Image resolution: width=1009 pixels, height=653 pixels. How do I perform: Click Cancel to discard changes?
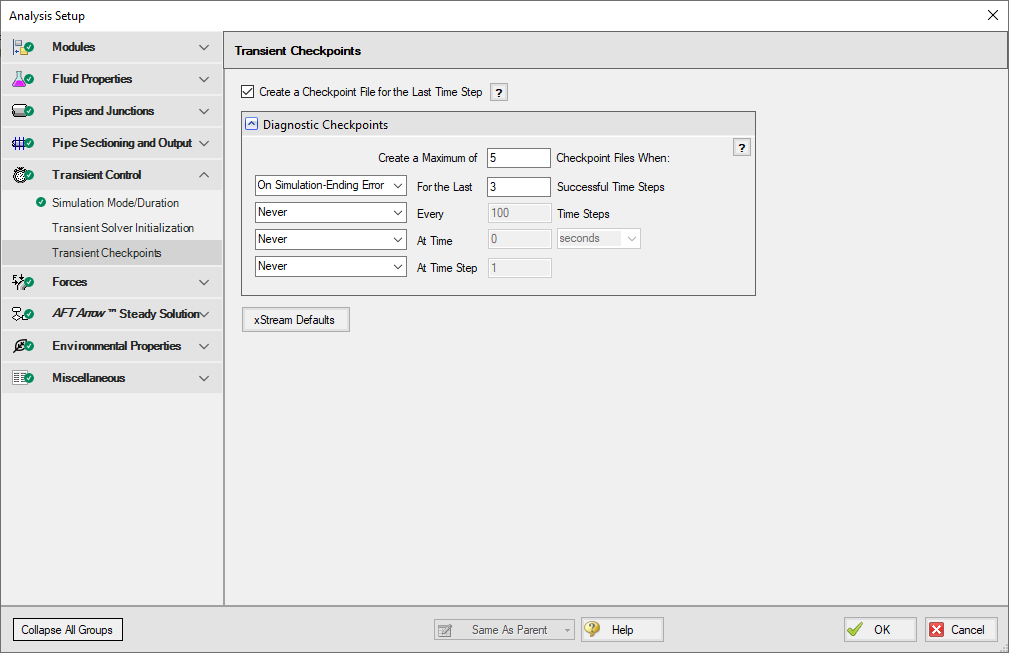961,630
